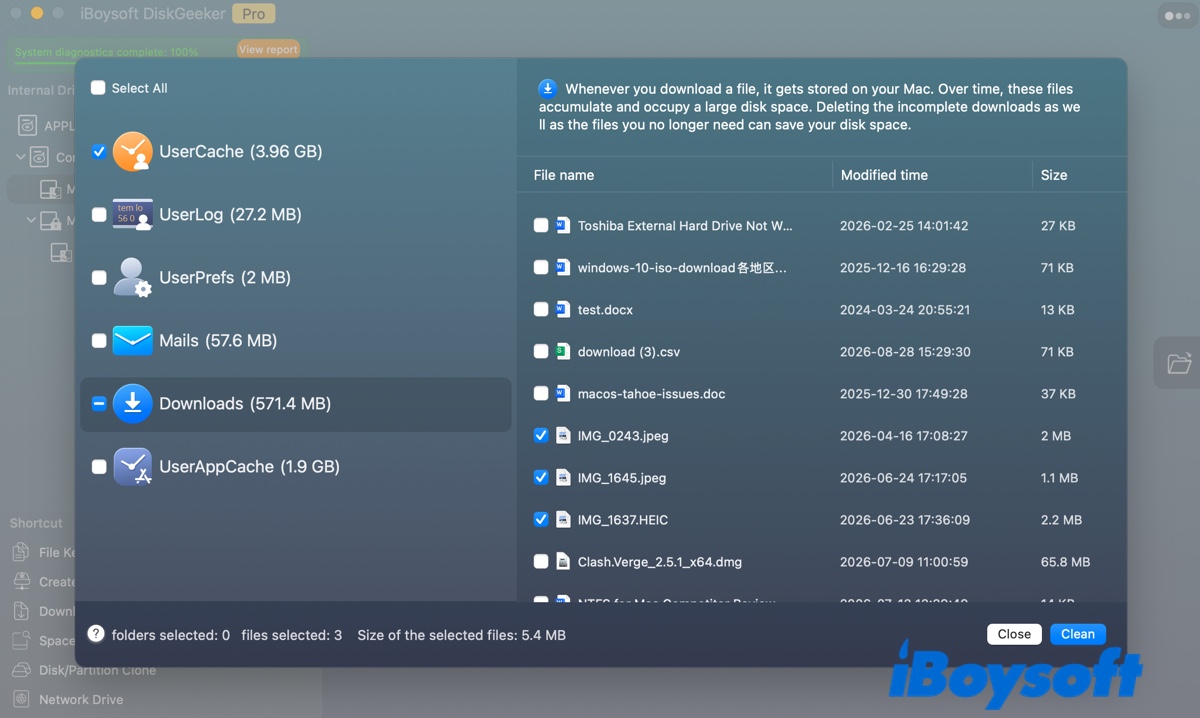Click the image icon for IMG_0243.jpeg

coord(563,436)
